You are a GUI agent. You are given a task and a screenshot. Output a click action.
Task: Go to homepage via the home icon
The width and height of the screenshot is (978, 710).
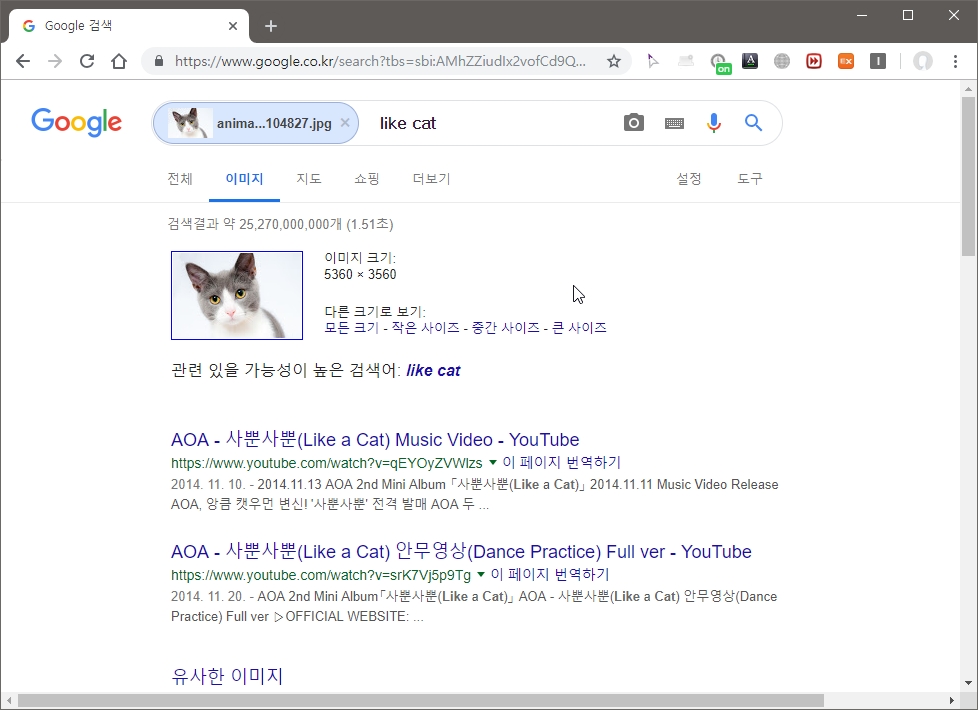tap(119, 61)
